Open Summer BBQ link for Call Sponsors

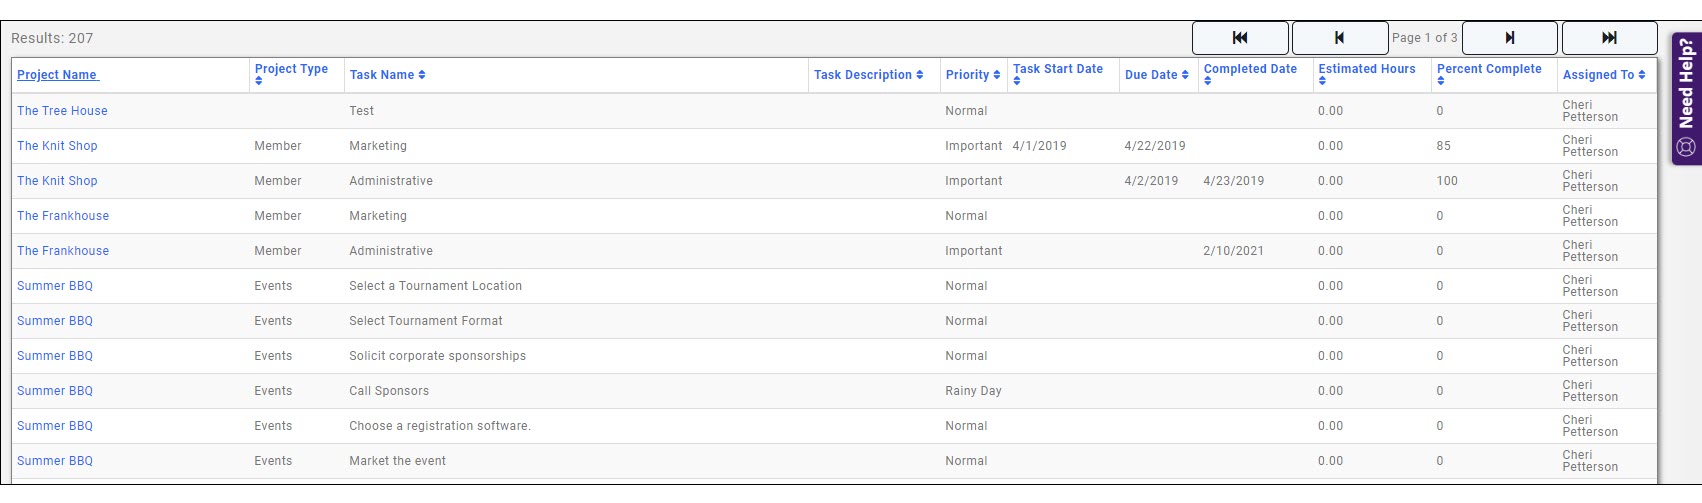(x=55, y=391)
